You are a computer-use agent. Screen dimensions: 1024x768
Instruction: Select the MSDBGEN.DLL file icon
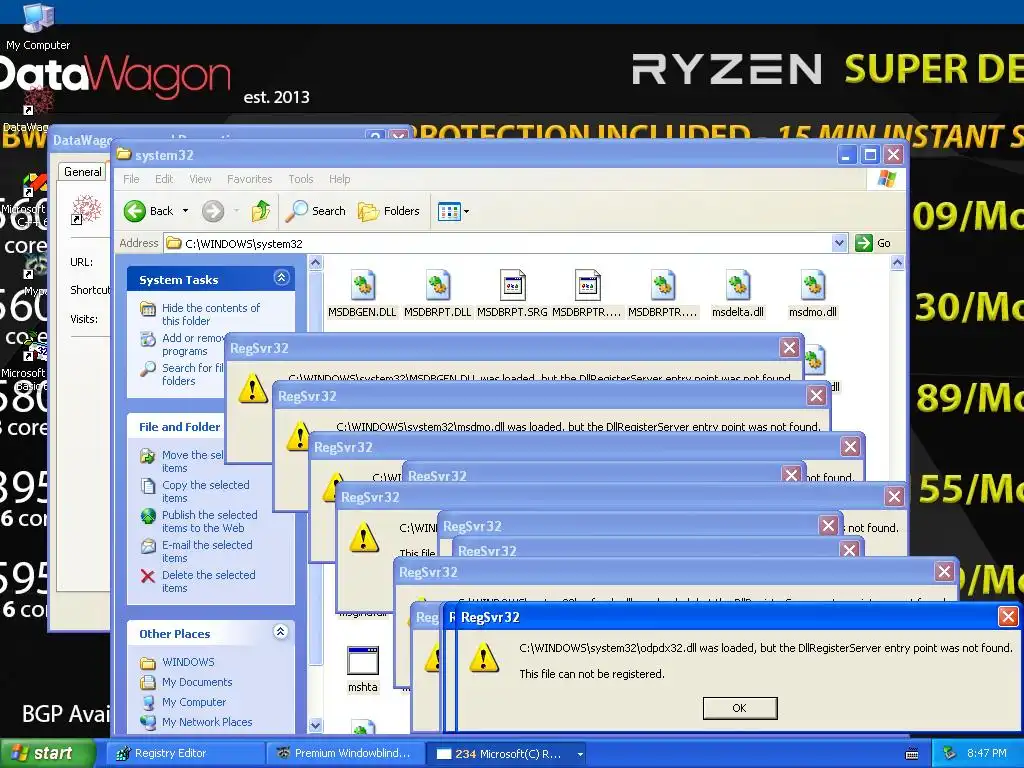pyautogui.click(x=362, y=293)
